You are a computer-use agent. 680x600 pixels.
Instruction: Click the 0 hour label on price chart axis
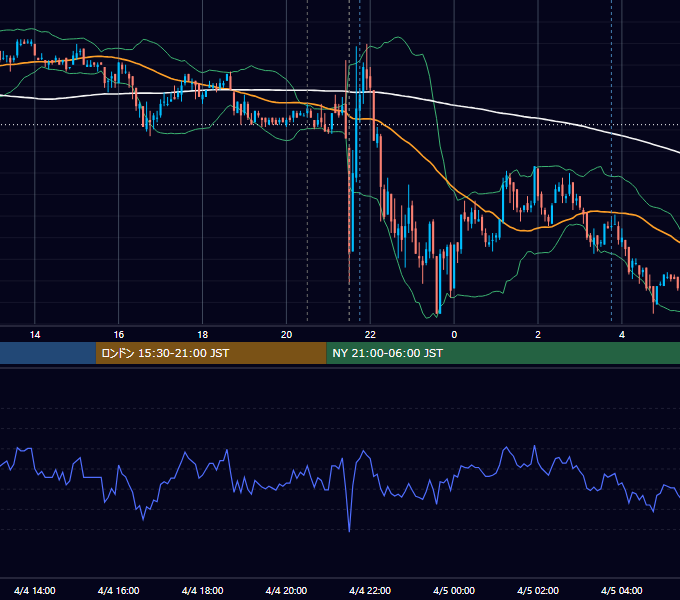454,335
